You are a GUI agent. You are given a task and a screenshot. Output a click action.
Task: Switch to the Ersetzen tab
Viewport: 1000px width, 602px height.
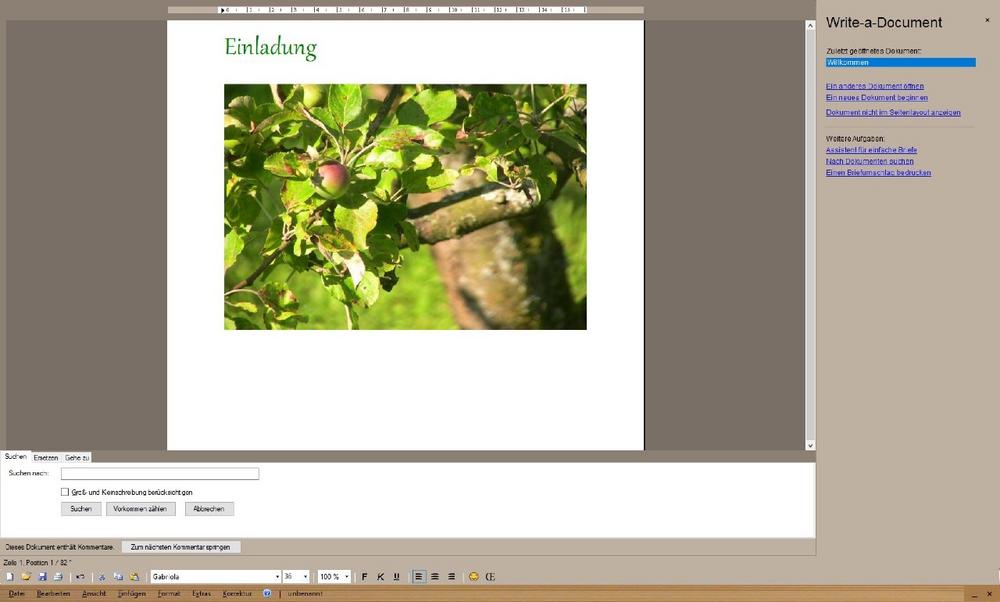pos(46,456)
